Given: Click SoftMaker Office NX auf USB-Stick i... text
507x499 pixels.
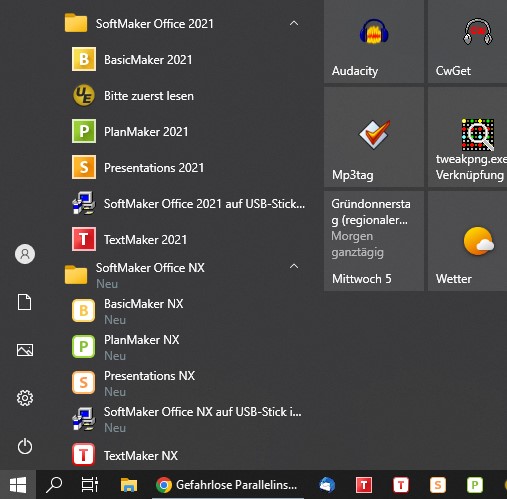Looking at the screenshot, I should pyautogui.click(x=203, y=412).
